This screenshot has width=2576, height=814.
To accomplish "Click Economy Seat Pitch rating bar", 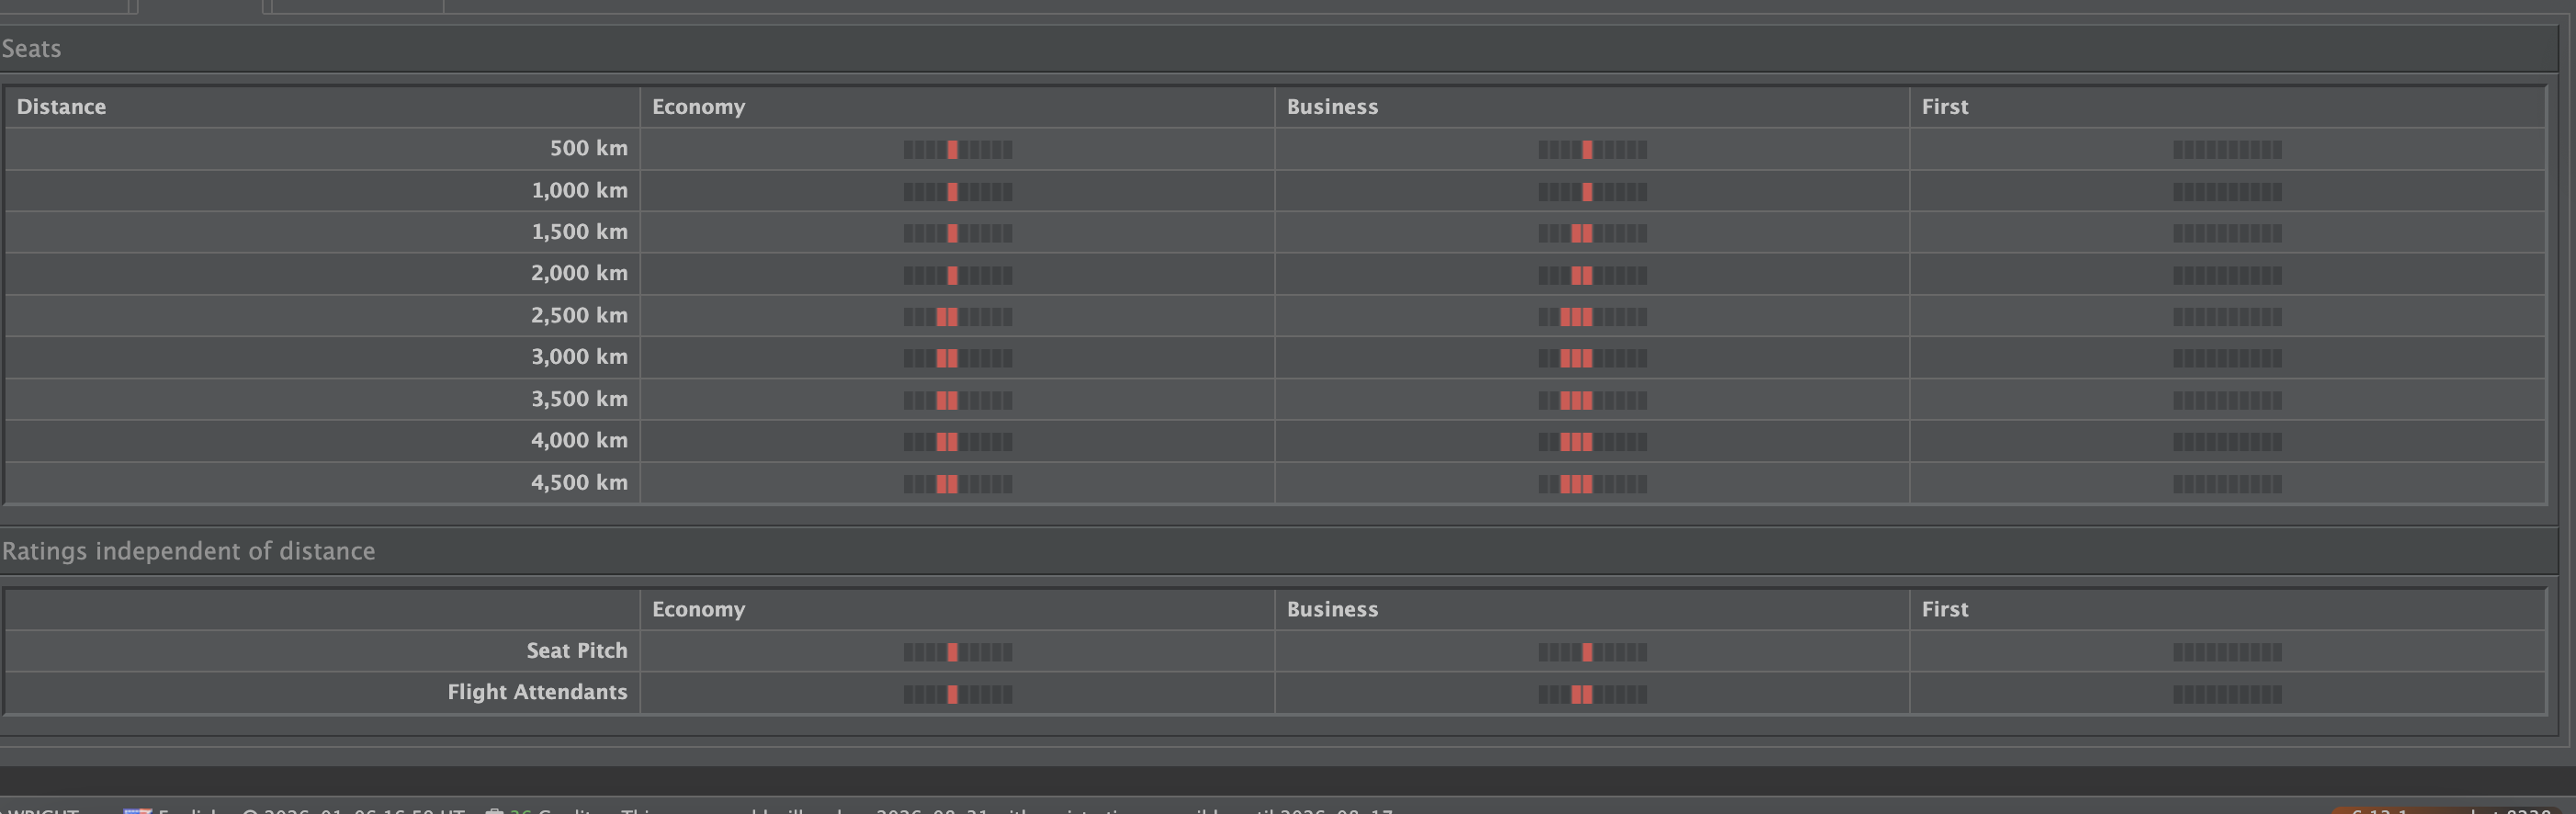I will (x=957, y=652).
